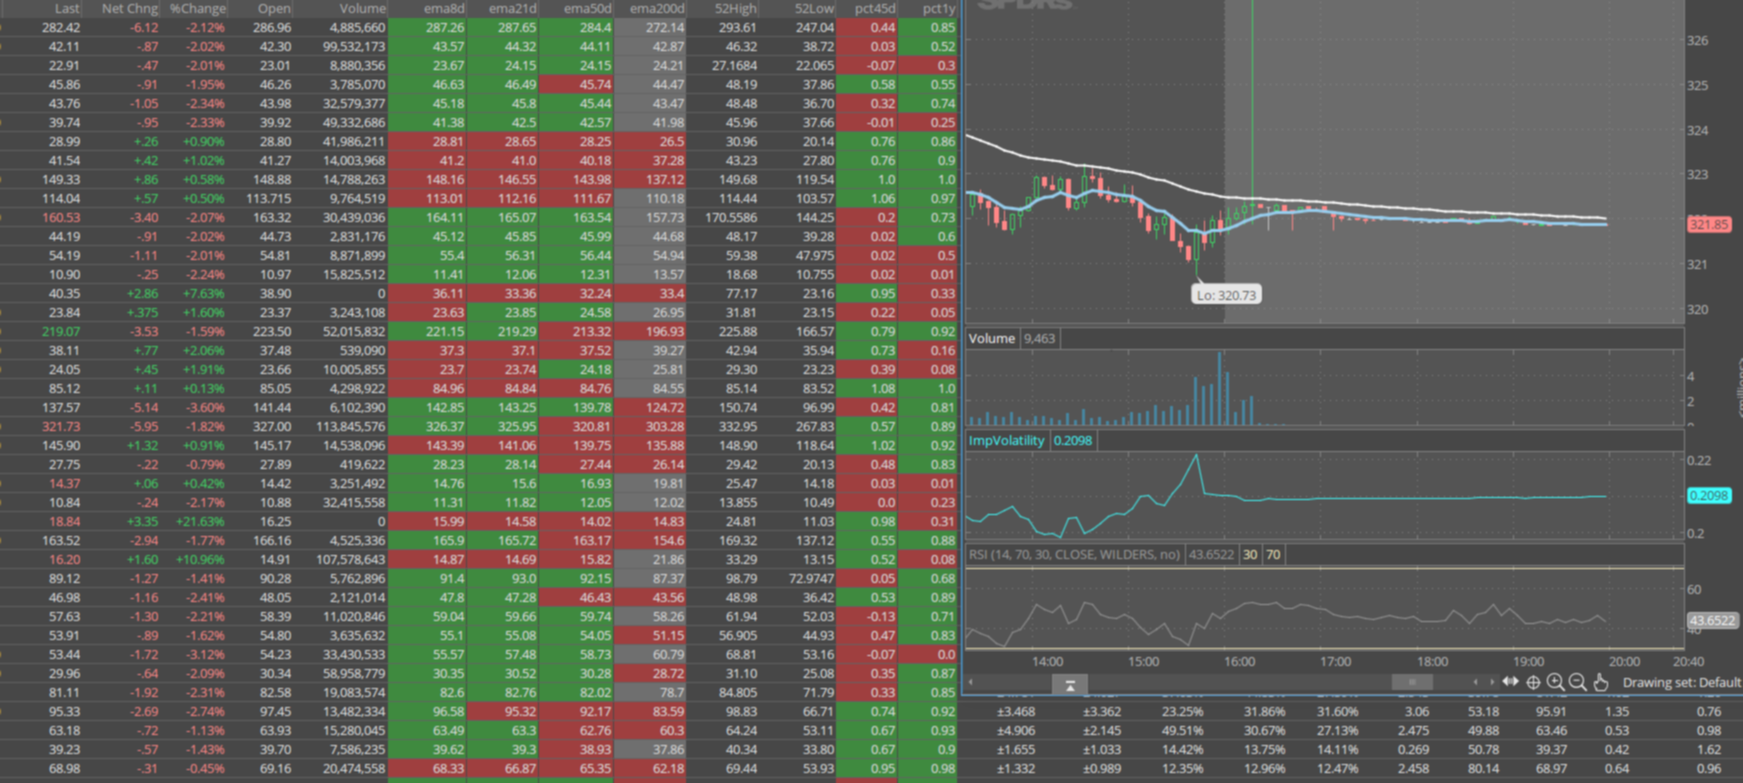The width and height of the screenshot is (1743, 783).
Task: Click the ema200d column header
Action: pyautogui.click(x=656, y=8)
